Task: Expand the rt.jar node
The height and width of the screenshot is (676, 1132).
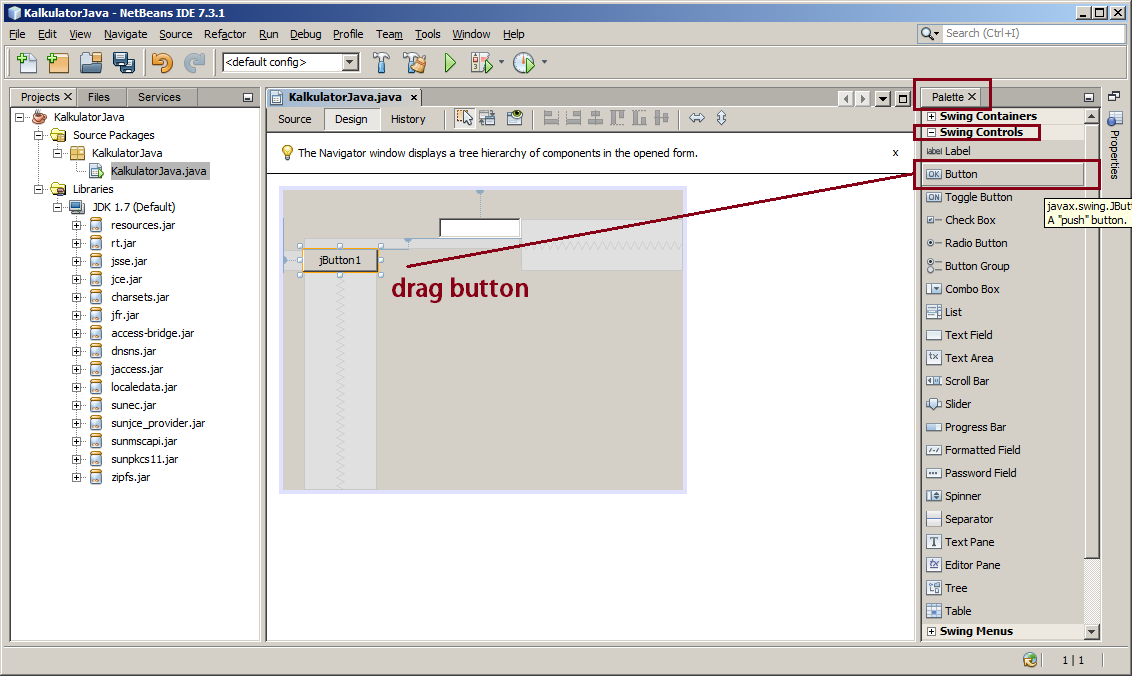Action: [77, 243]
